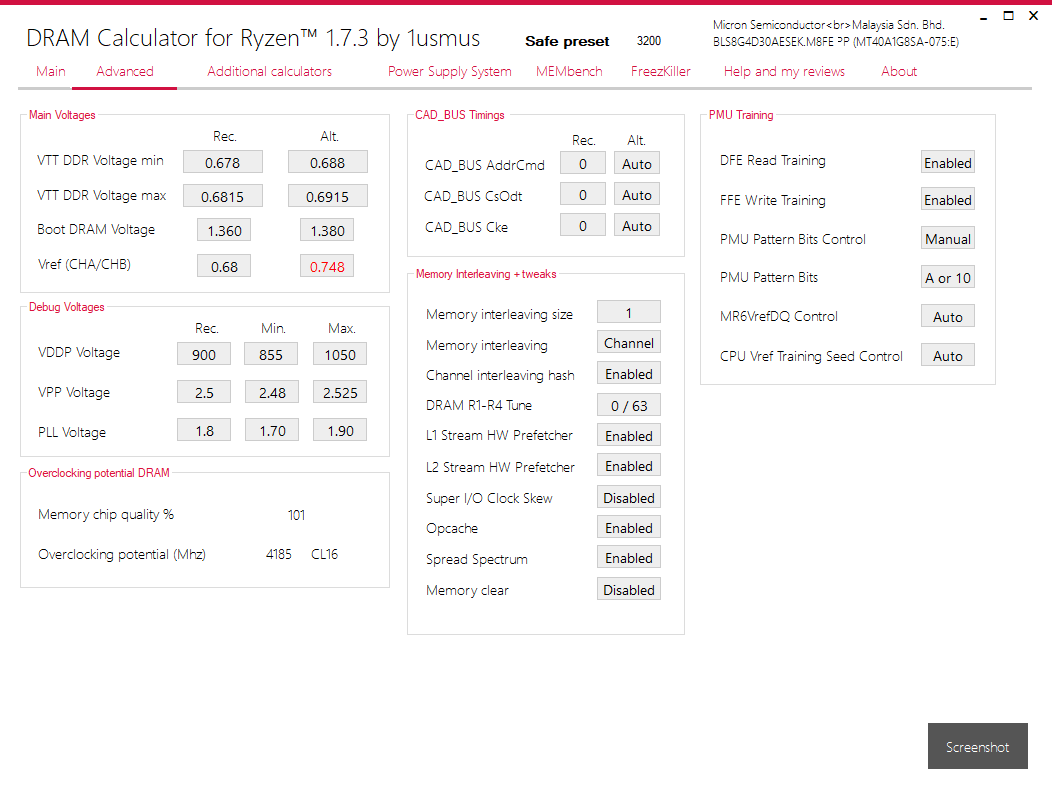1052x791 pixels.
Task: Click PLL Voltage Min. value 1.70
Action: [271, 430]
